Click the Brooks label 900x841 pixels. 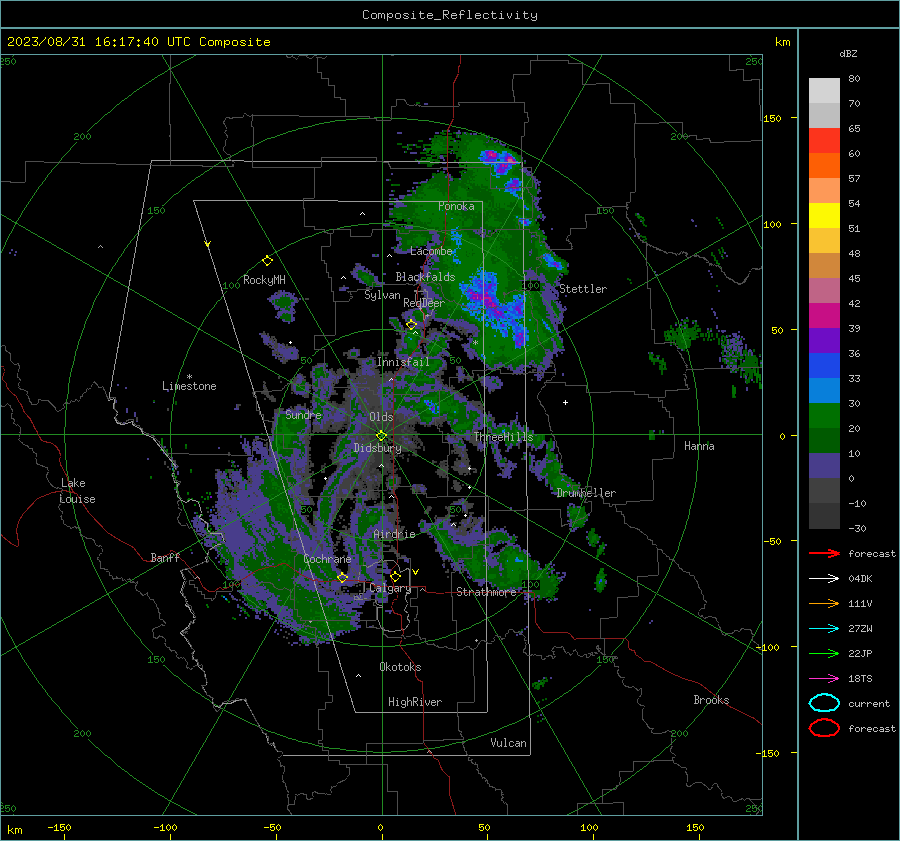coord(711,700)
